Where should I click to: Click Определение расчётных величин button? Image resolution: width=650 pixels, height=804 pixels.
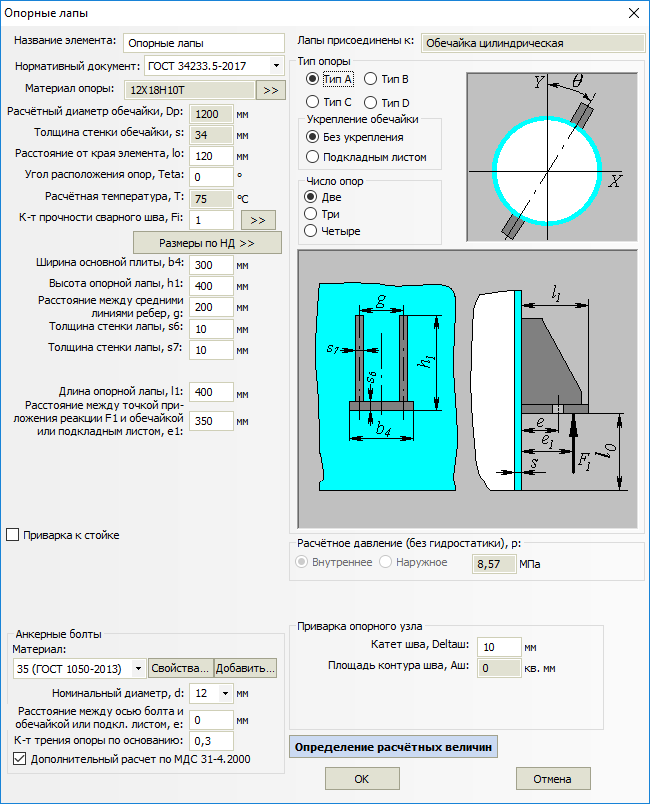click(393, 747)
